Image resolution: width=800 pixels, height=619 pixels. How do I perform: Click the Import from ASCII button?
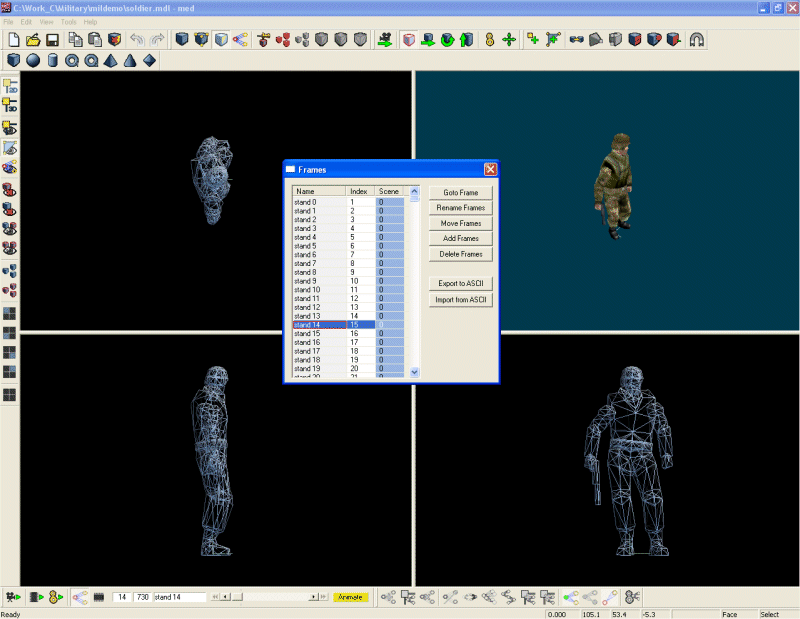pyautogui.click(x=461, y=300)
